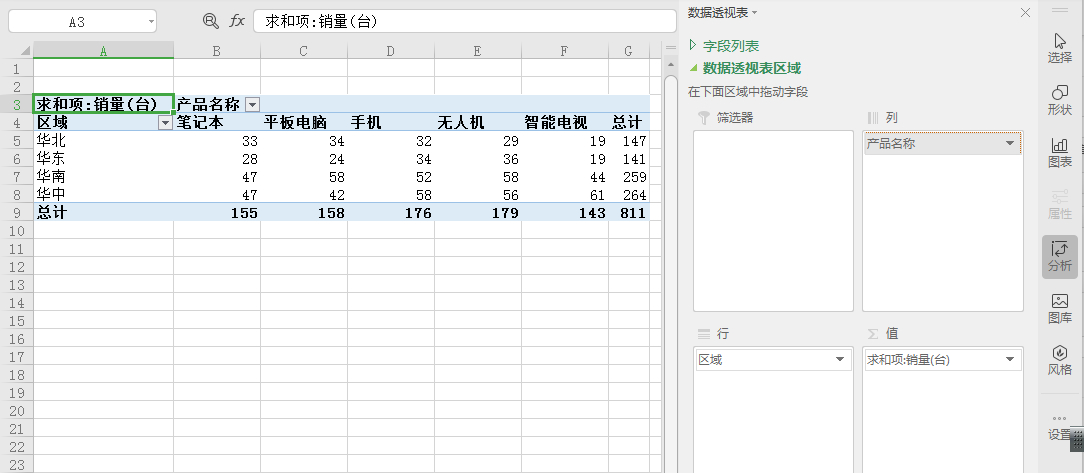Viewport: 1084px width, 473px height.
Task: Click the 华中 row label
Action: [x=103, y=194]
